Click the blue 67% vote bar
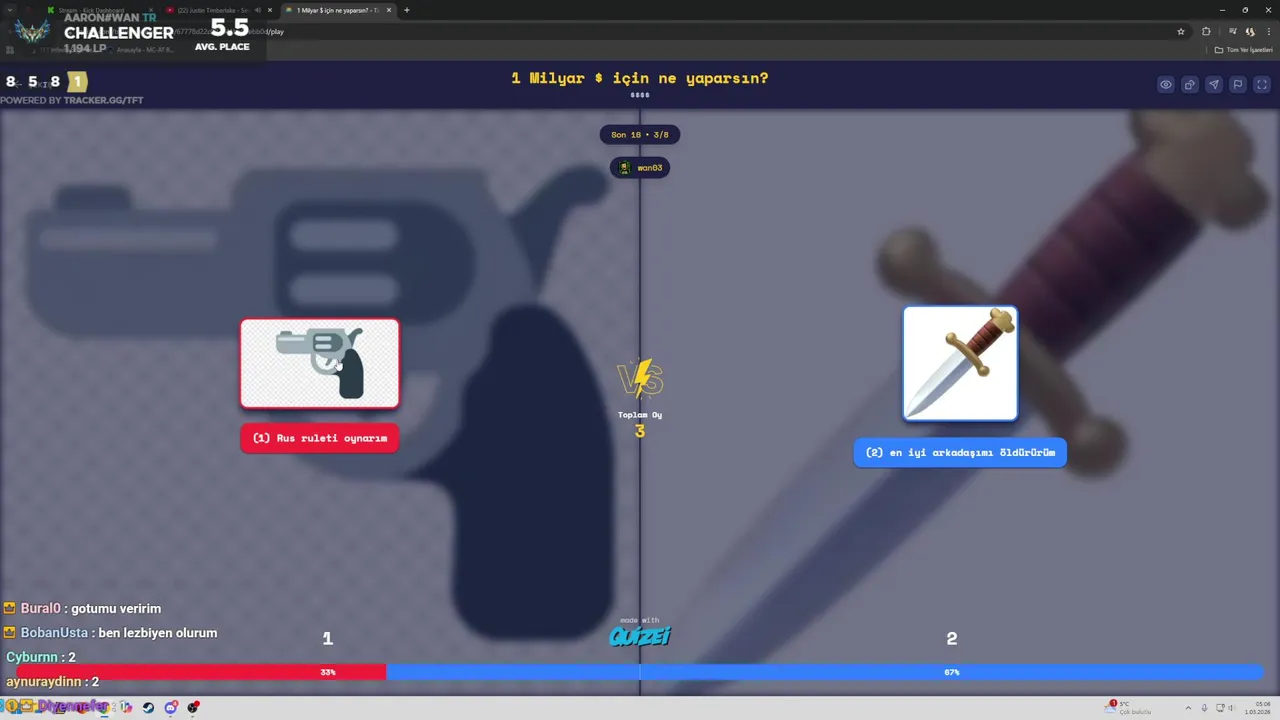1280x720 pixels. 825,672
